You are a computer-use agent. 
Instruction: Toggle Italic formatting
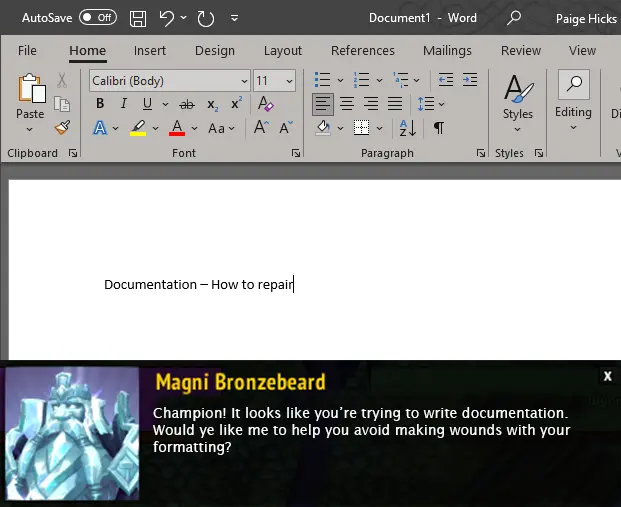(x=124, y=104)
